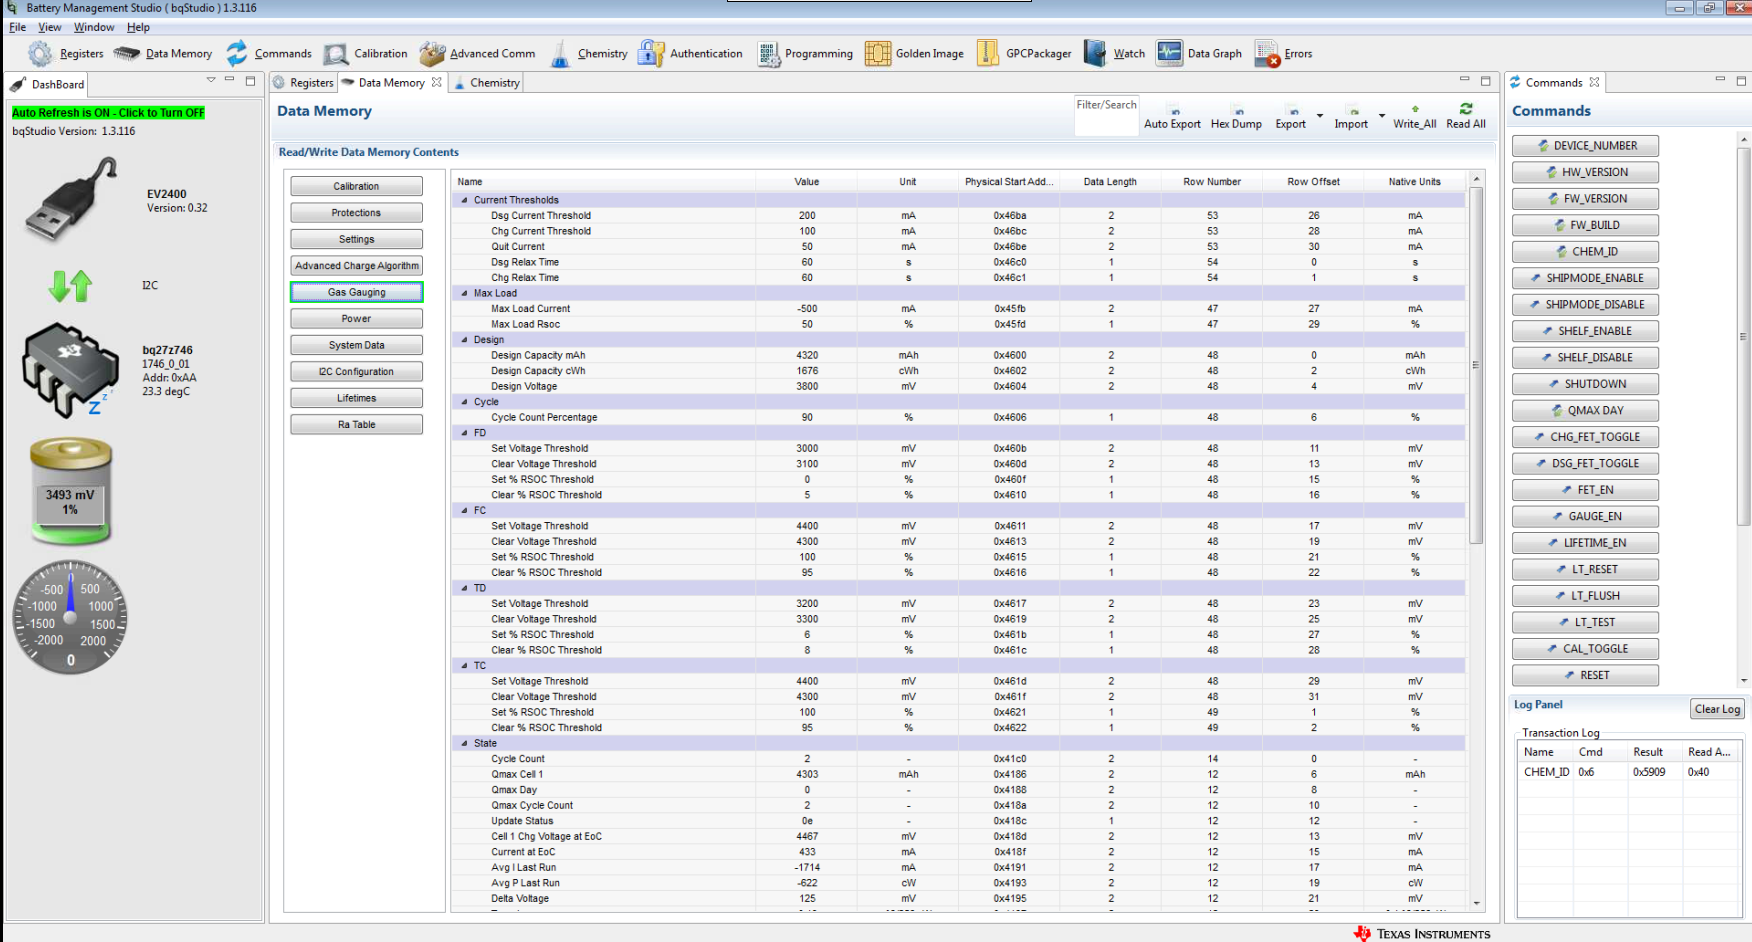Viewport: 1752px width, 942px height.
Task: Open the Import dropdown arrow
Action: tap(1382, 116)
